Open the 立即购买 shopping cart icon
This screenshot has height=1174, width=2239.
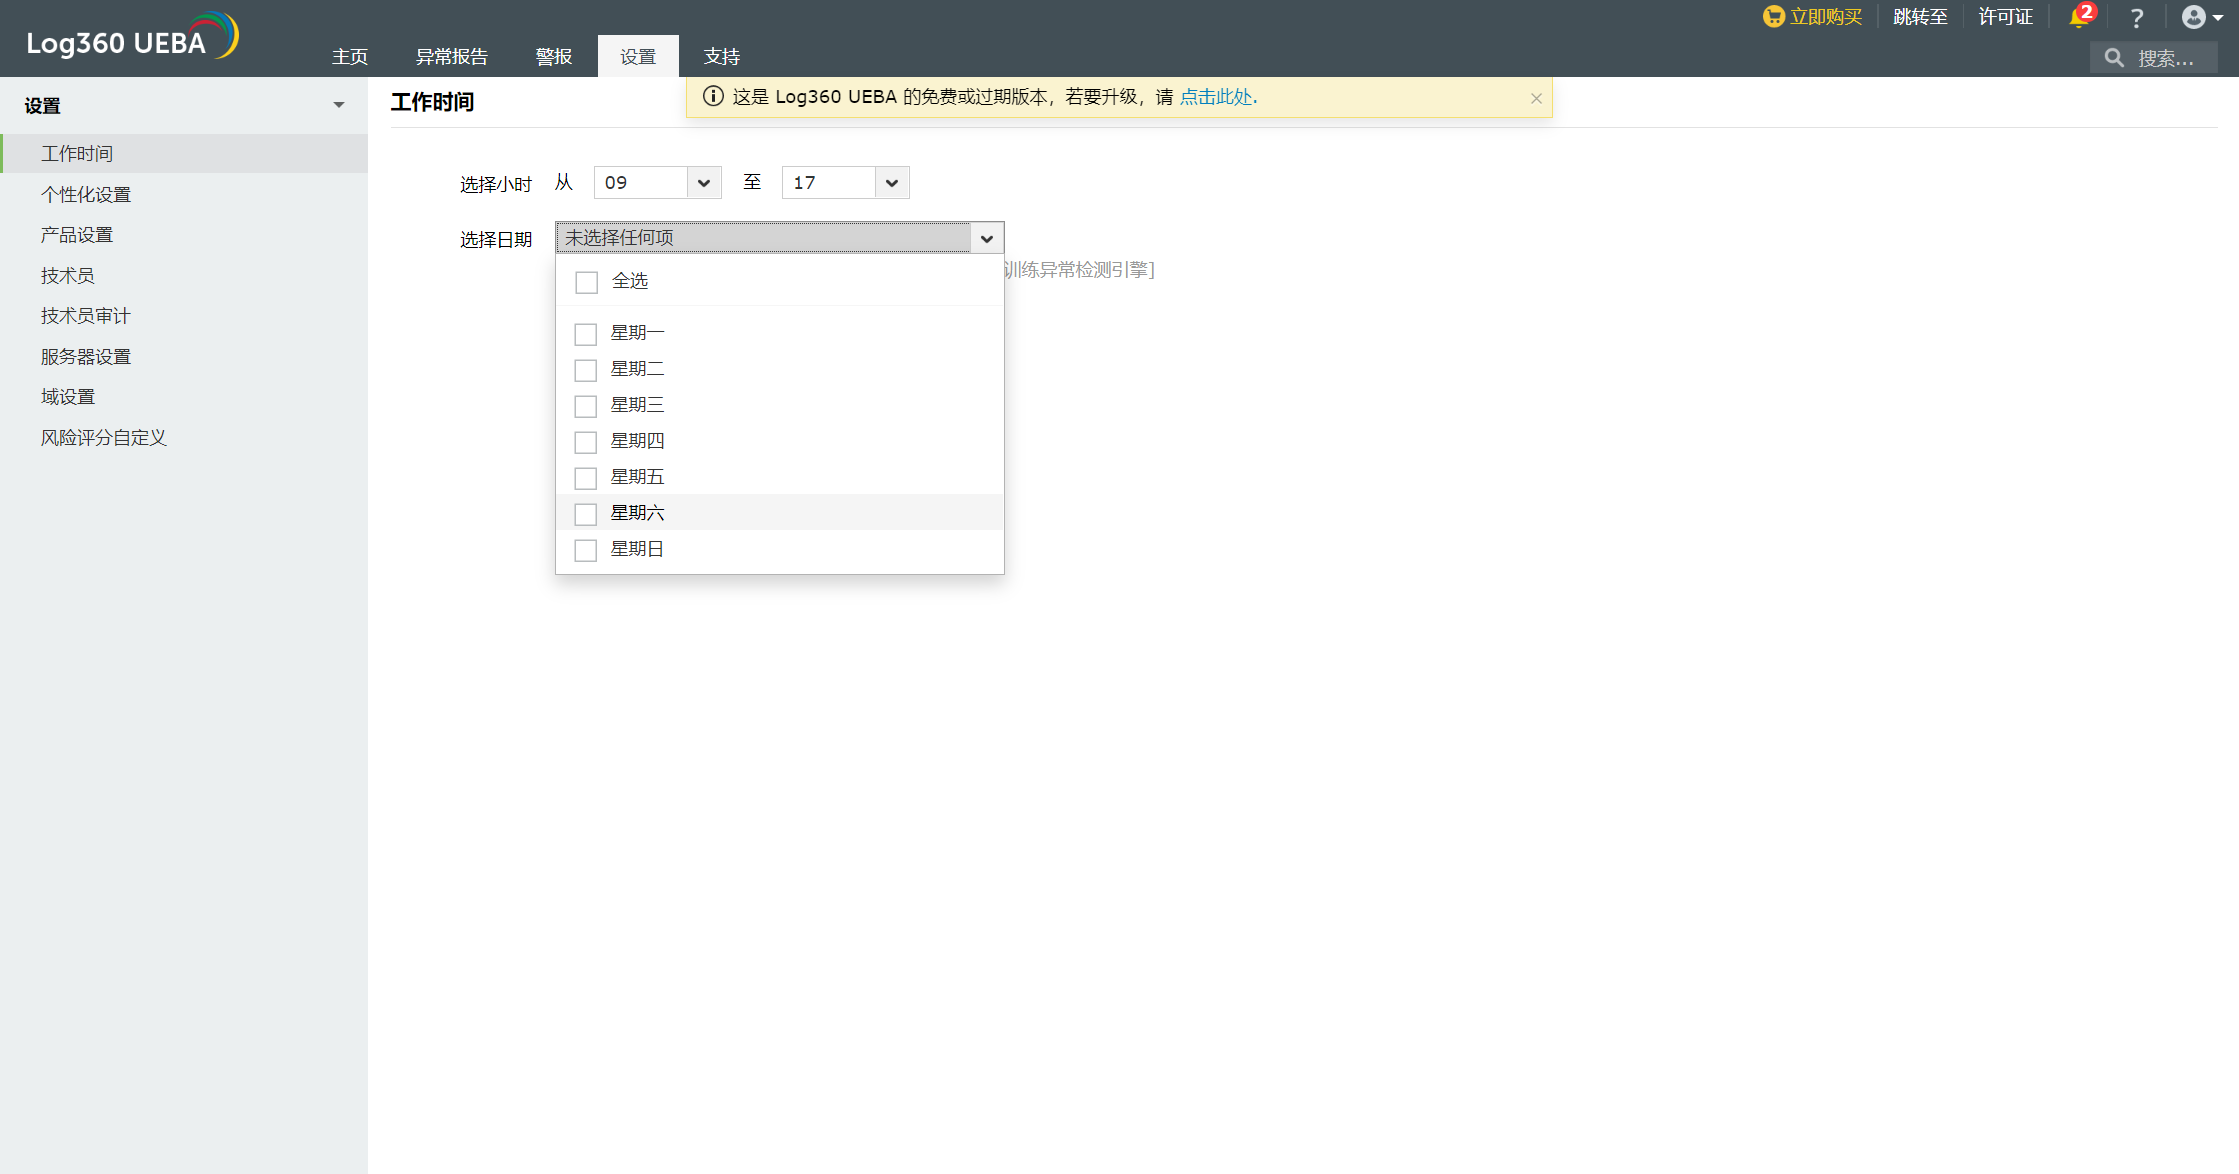coord(1774,17)
